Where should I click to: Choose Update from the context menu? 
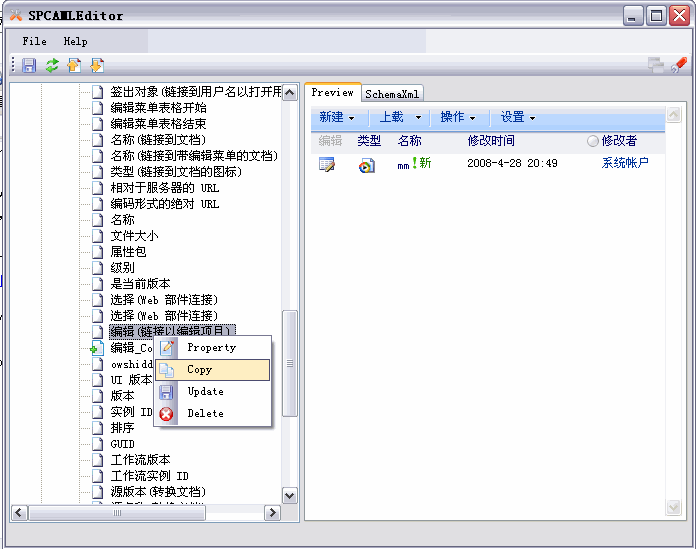click(212, 391)
